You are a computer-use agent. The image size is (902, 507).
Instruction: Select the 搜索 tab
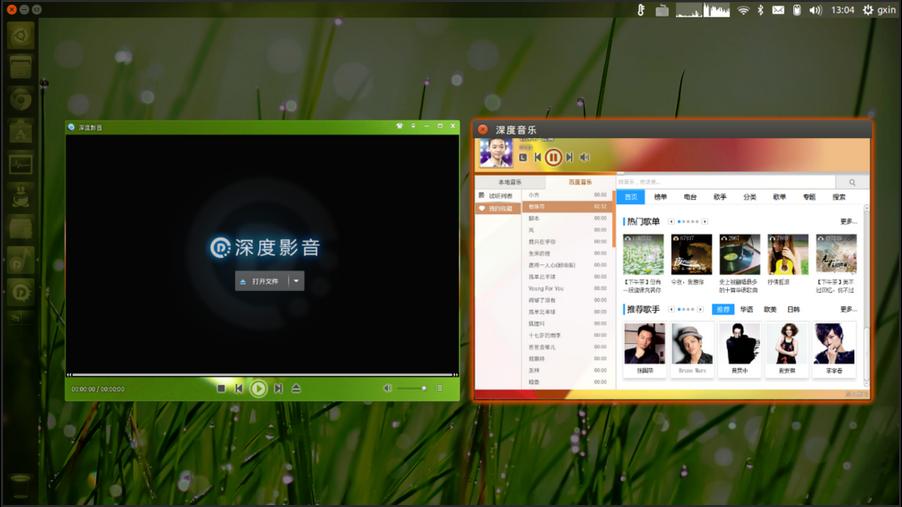coord(839,197)
